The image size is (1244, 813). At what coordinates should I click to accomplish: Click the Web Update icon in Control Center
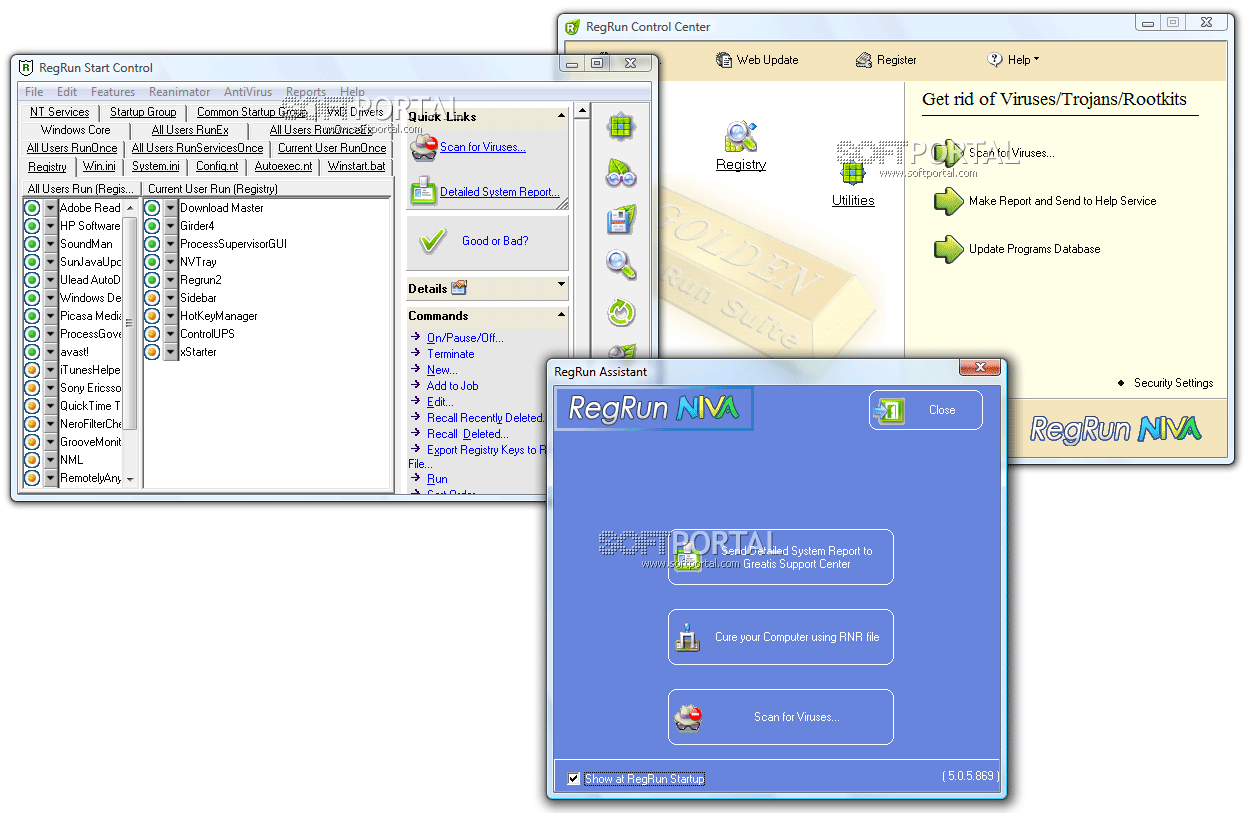[x=724, y=60]
